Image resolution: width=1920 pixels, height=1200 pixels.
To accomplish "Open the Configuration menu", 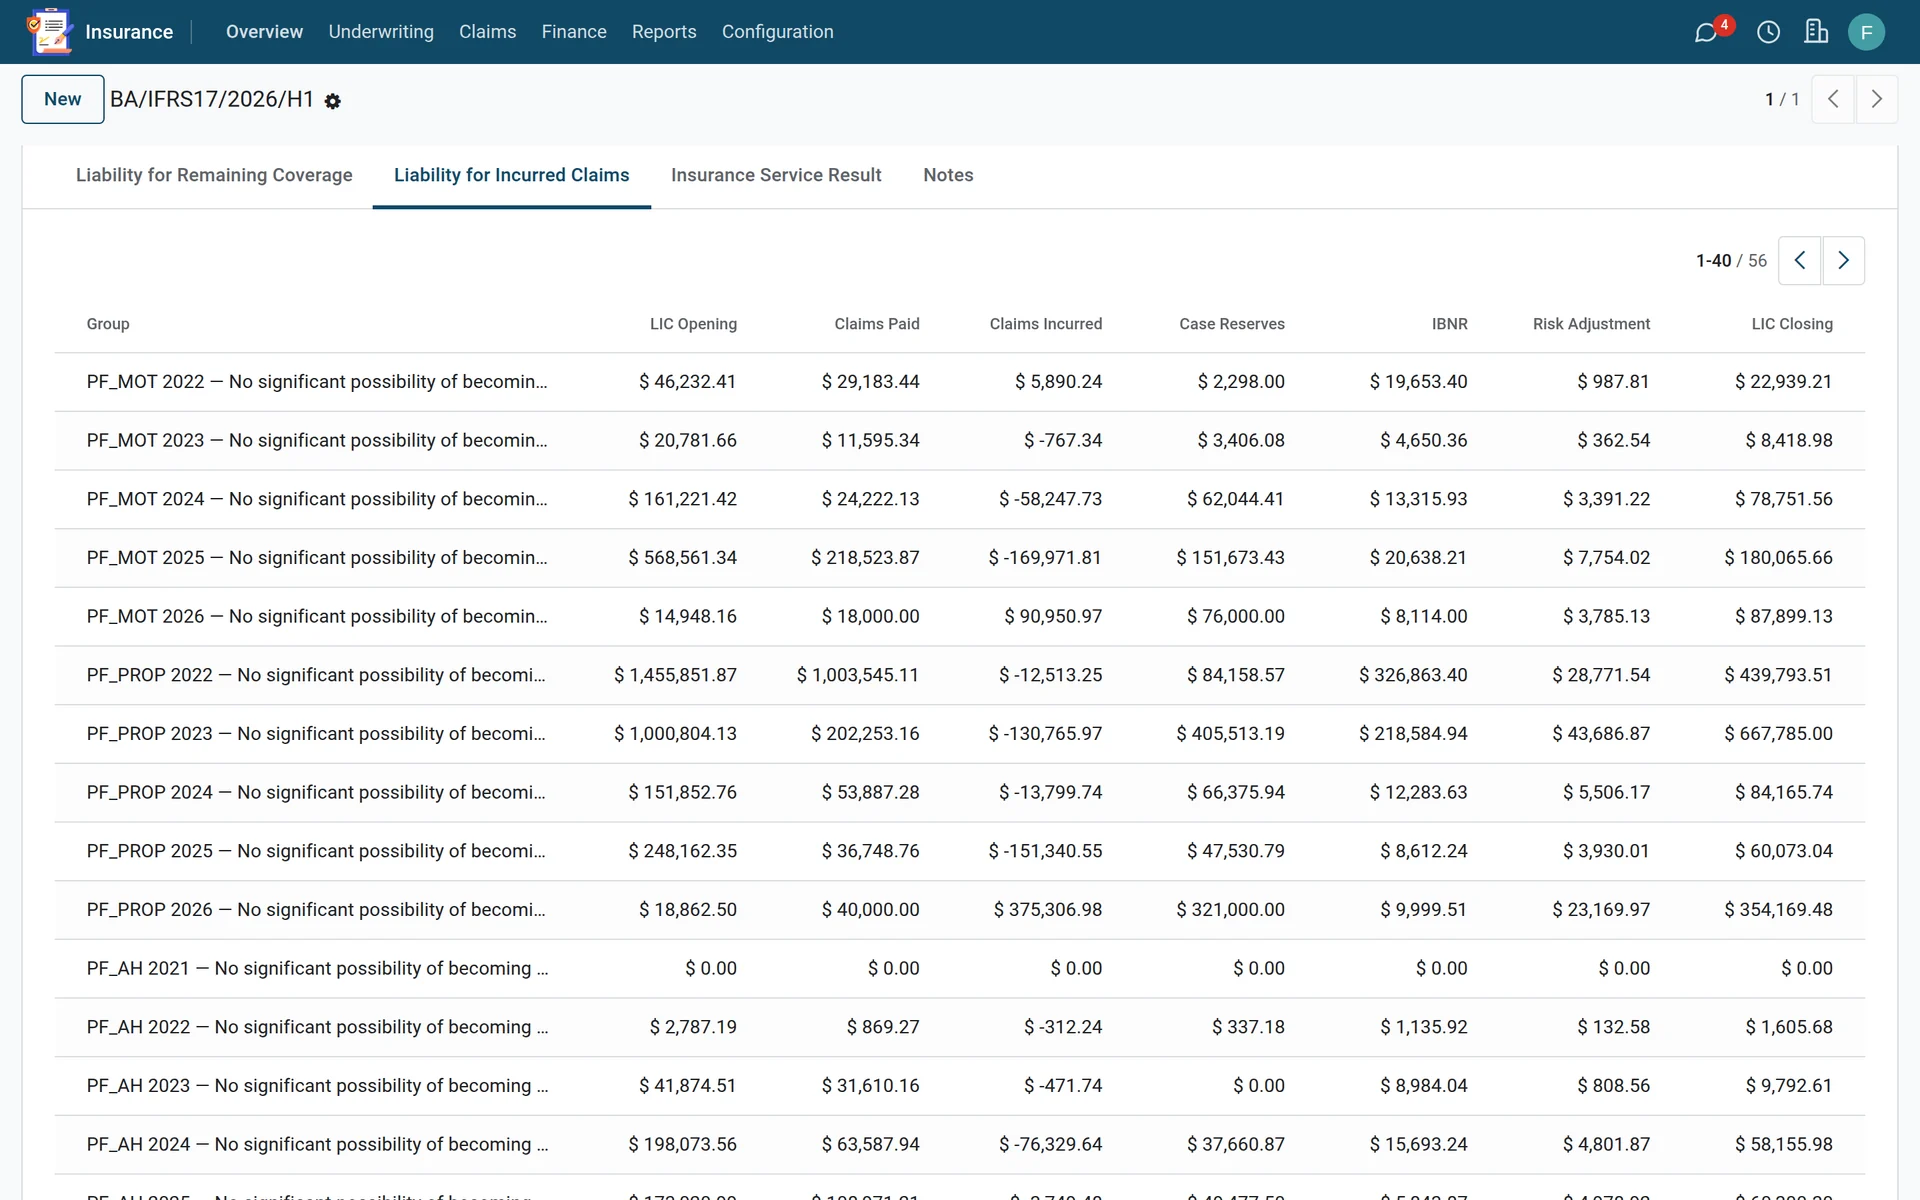I will coord(777,32).
